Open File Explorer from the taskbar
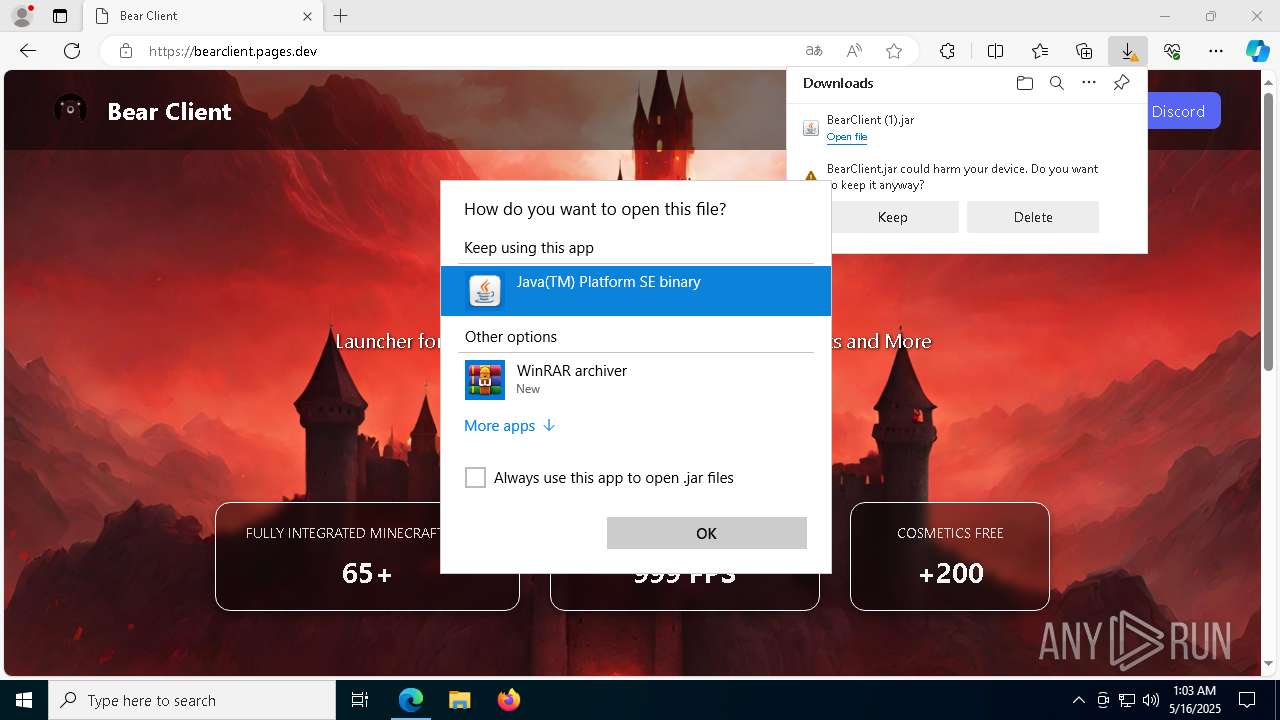Image resolution: width=1280 pixels, height=720 pixels. click(459, 700)
